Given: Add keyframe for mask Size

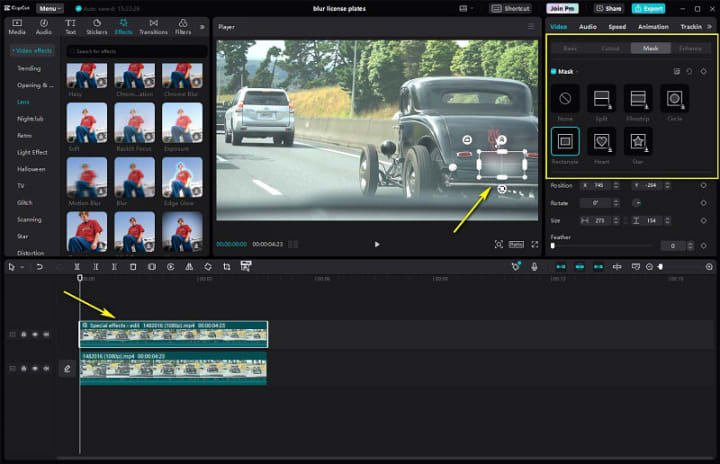Looking at the screenshot, I should pos(703,221).
